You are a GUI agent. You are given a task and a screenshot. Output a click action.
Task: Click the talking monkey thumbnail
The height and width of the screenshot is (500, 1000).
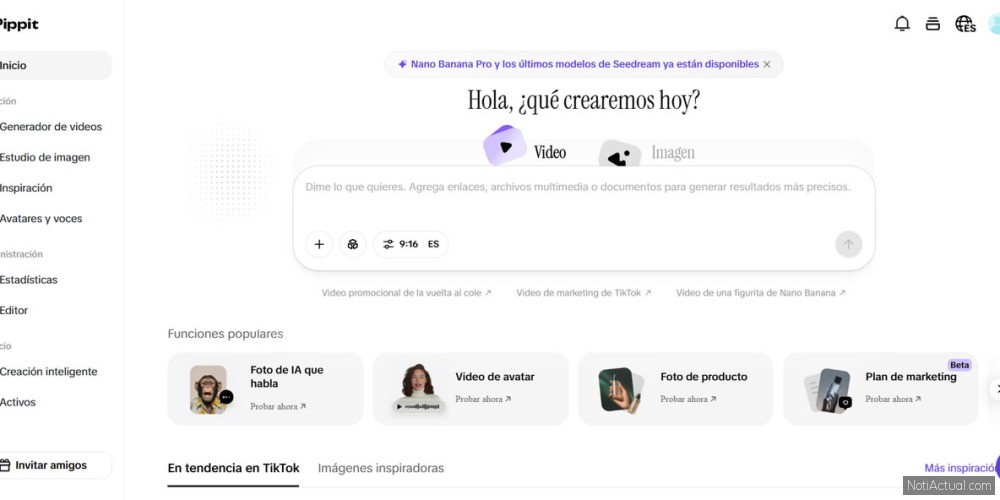pos(210,389)
